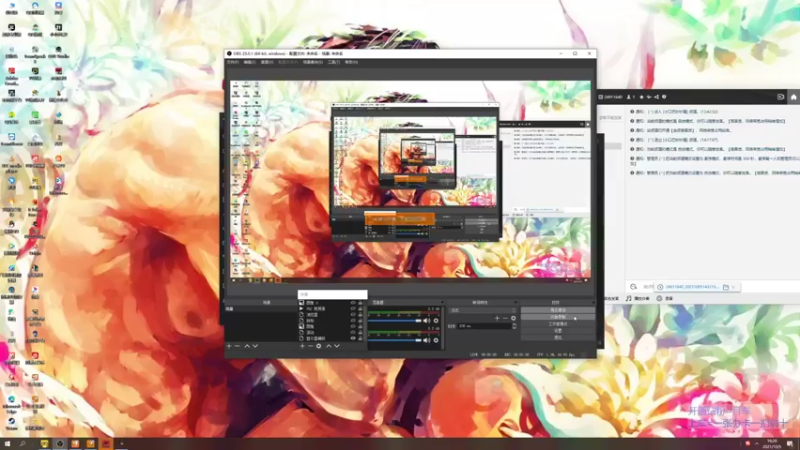Click the exit-arrow icon beside the home icon
Image resolution: width=800 pixels, height=450 pixels.
coord(781,97)
